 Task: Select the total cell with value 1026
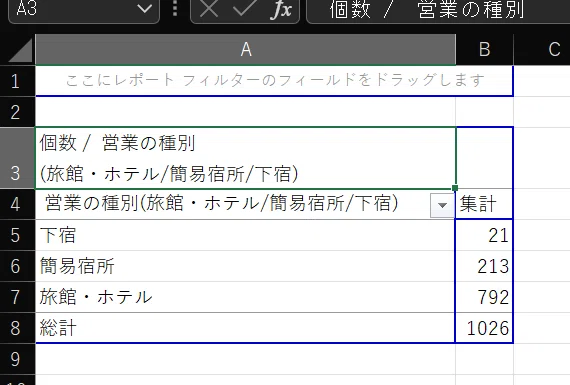tap(484, 328)
